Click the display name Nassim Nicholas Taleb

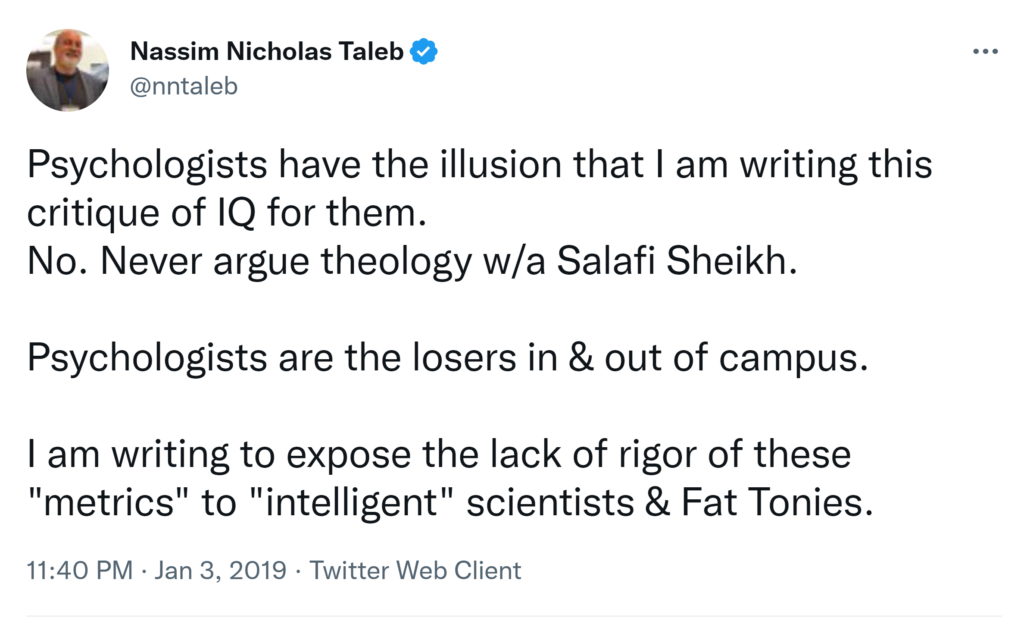[267, 52]
